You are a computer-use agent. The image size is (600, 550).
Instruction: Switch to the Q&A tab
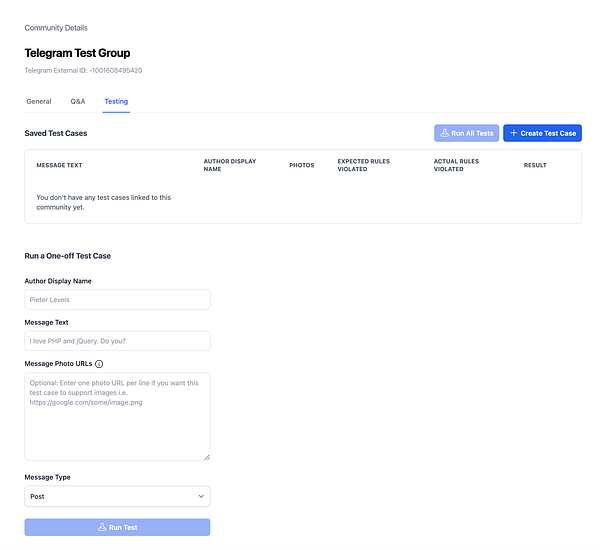(78, 101)
